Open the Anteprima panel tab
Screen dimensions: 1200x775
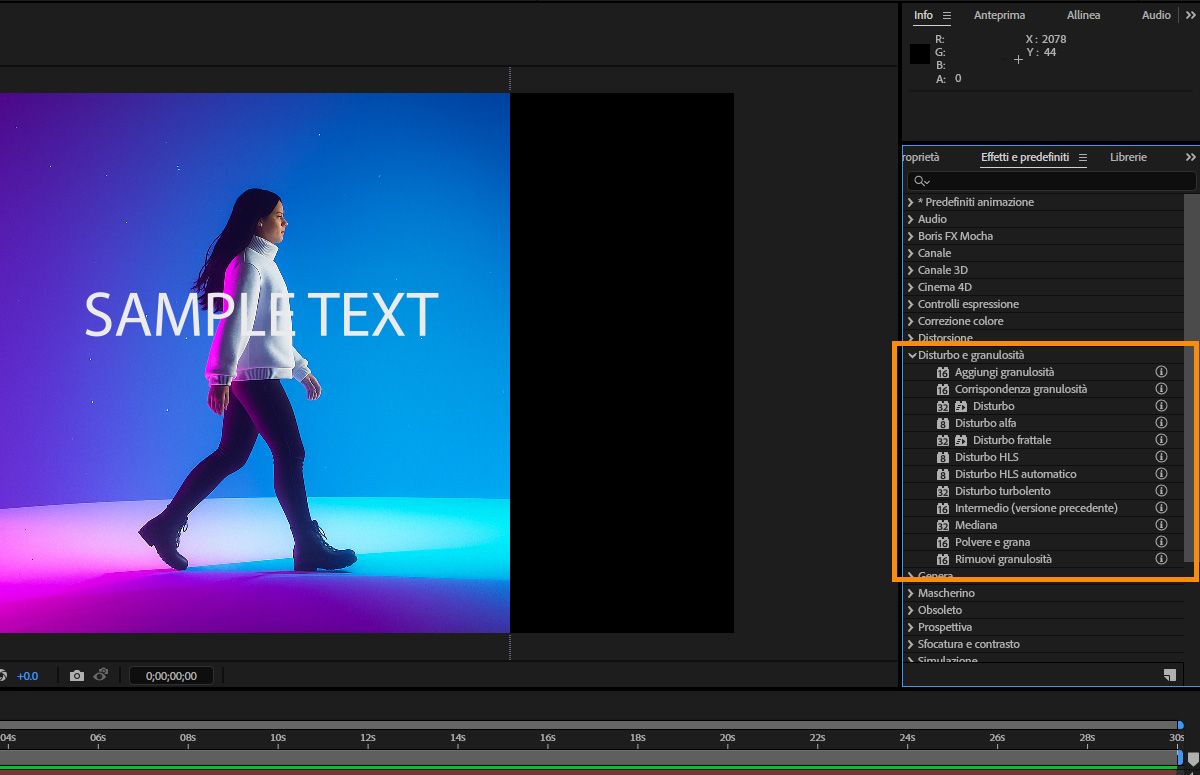pyautogui.click(x=999, y=16)
